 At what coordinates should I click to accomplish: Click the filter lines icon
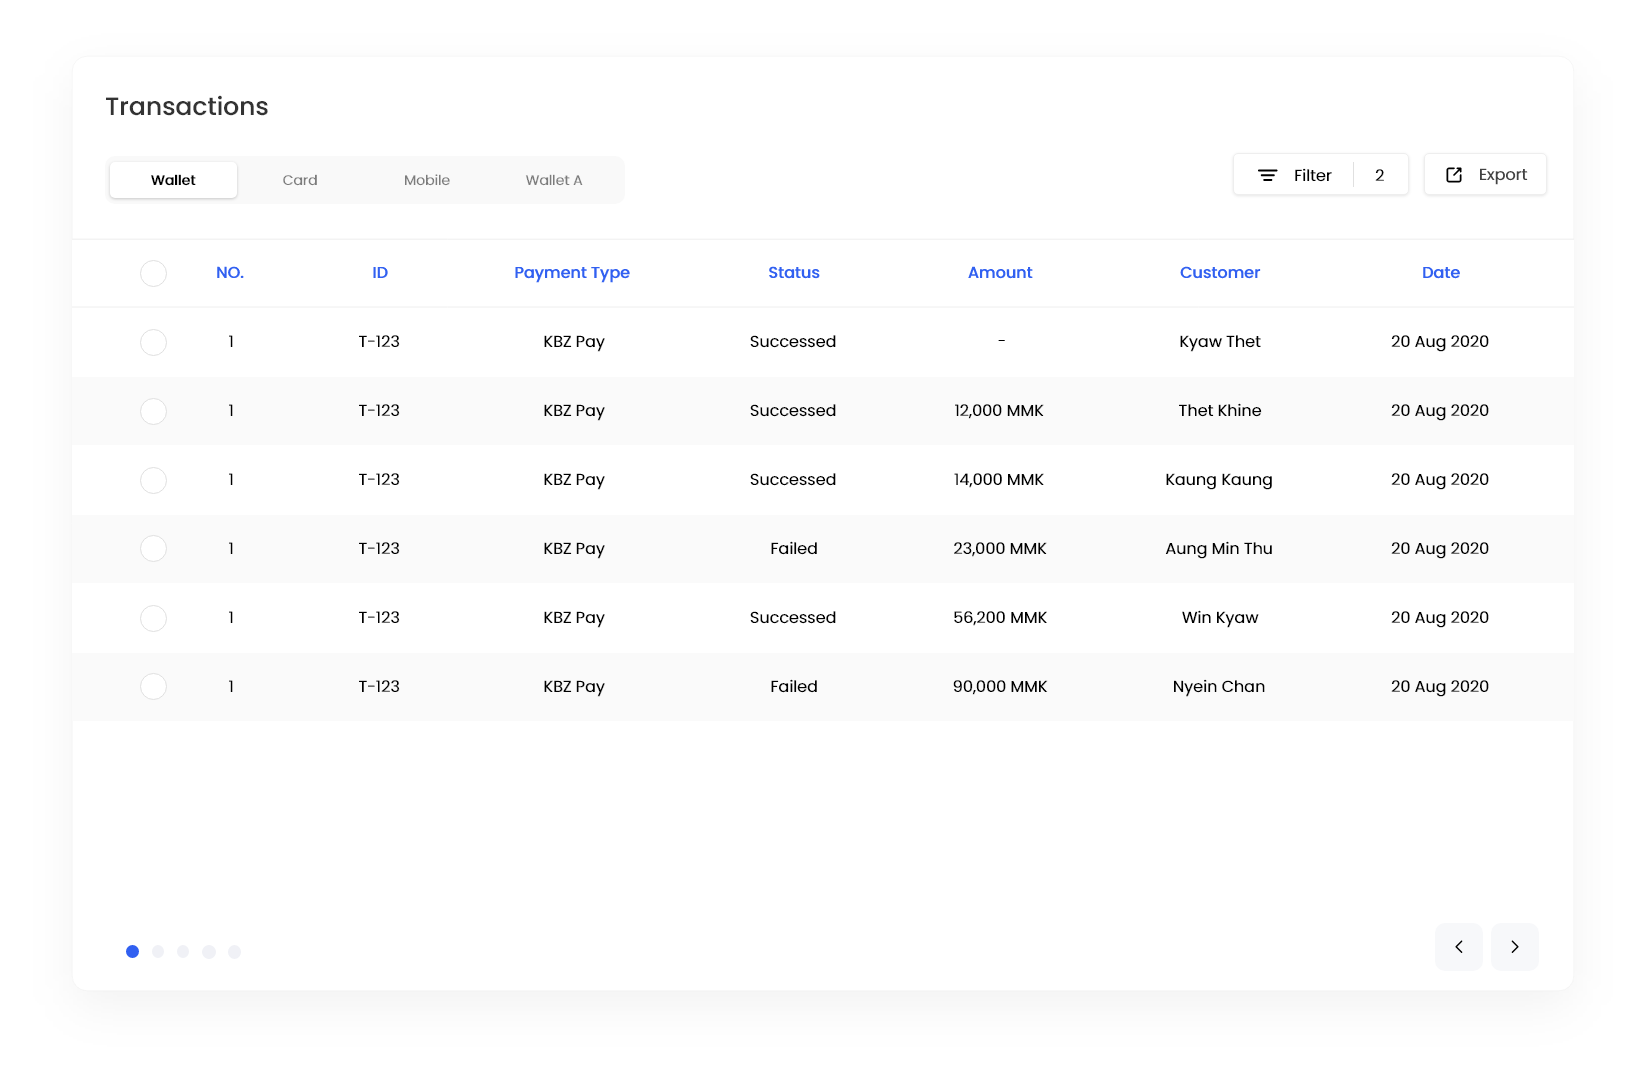(x=1267, y=175)
